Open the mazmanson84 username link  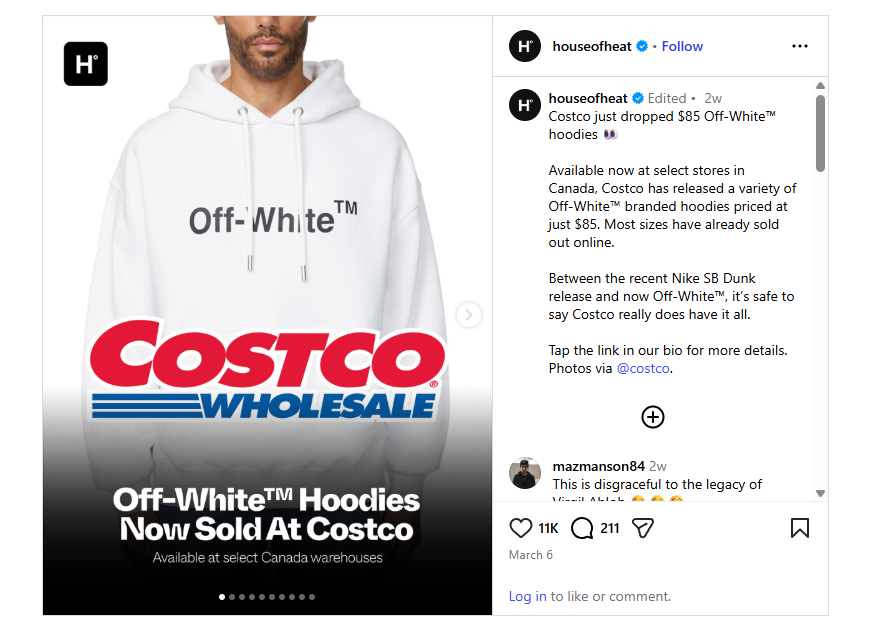[598, 466]
